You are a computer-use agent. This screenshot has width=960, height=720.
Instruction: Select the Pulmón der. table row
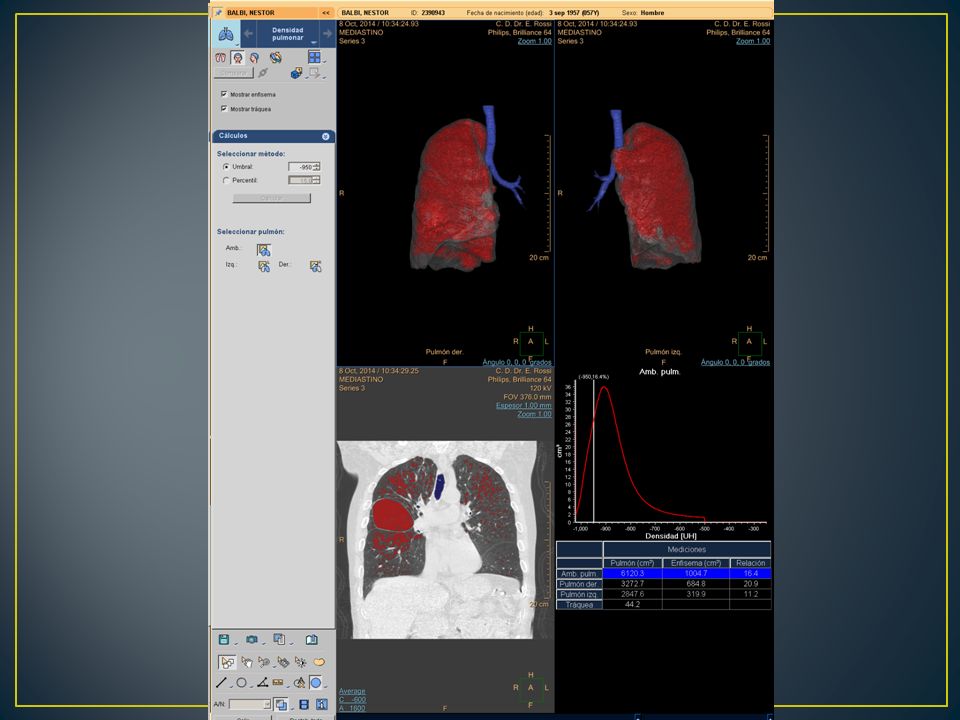tap(664, 584)
